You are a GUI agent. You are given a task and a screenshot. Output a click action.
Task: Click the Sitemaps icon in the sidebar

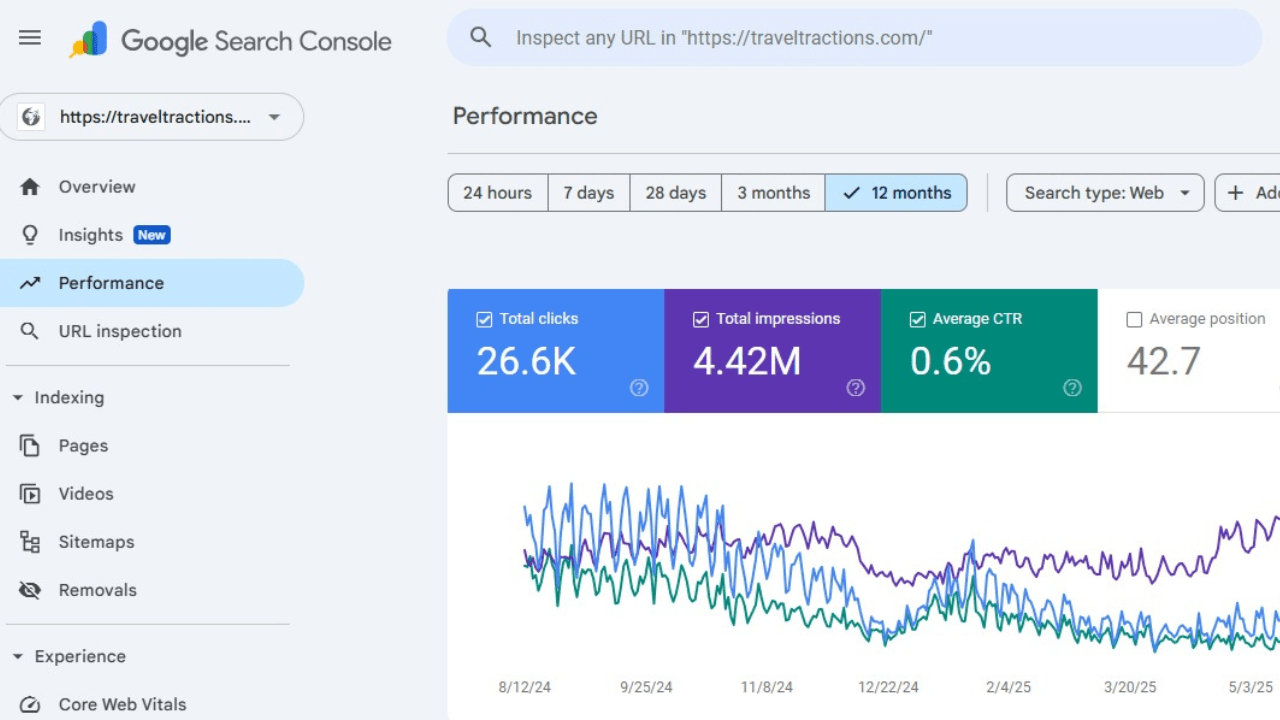pos(30,541)
